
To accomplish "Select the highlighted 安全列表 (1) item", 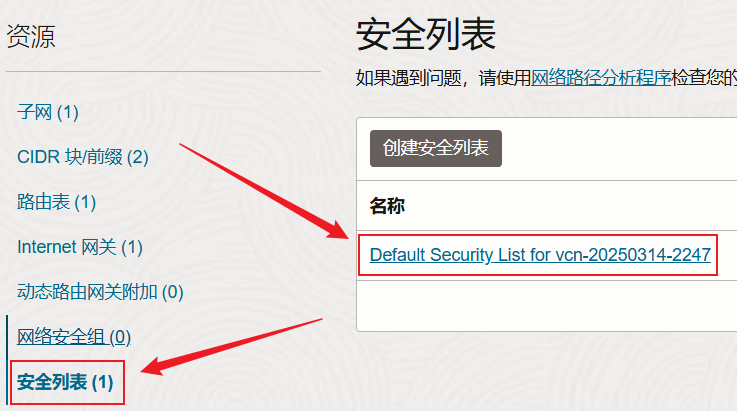I will [65, 382].
